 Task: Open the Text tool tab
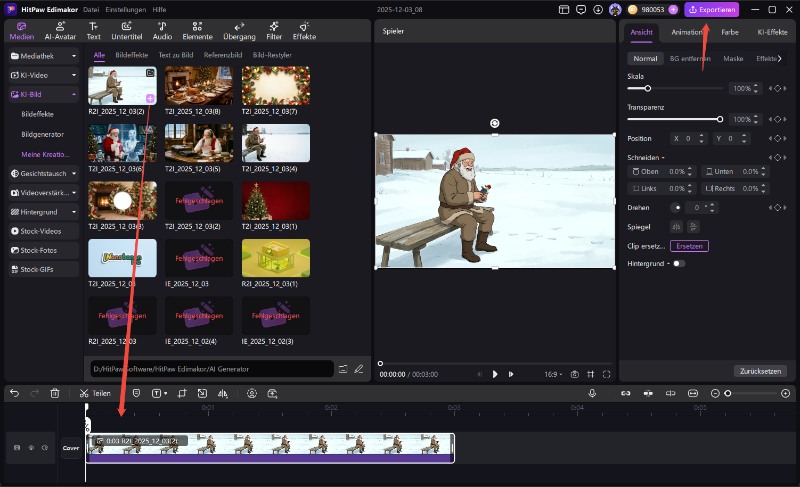pos(93,31)
